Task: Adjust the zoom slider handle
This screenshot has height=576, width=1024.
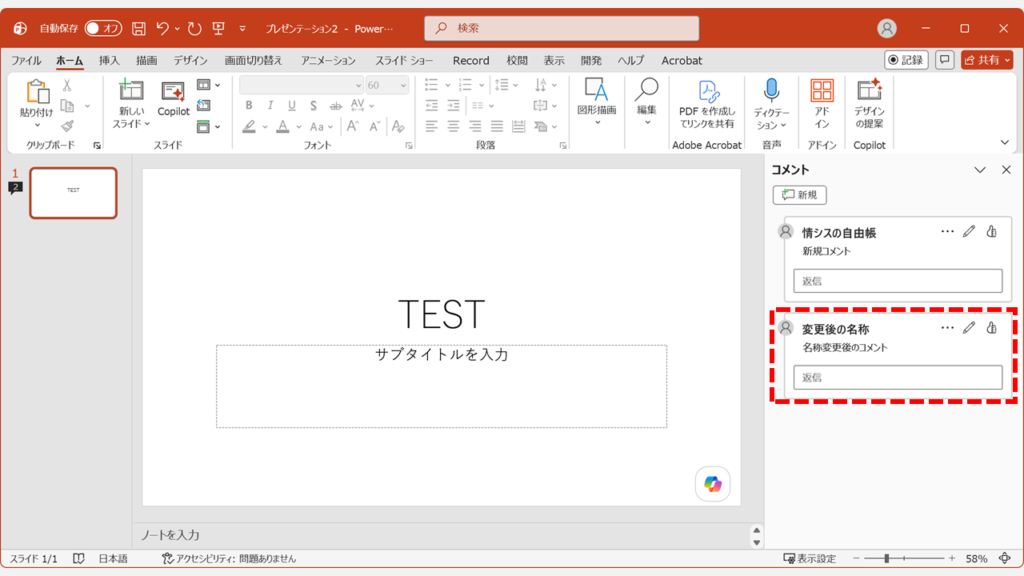Action: 886,558
